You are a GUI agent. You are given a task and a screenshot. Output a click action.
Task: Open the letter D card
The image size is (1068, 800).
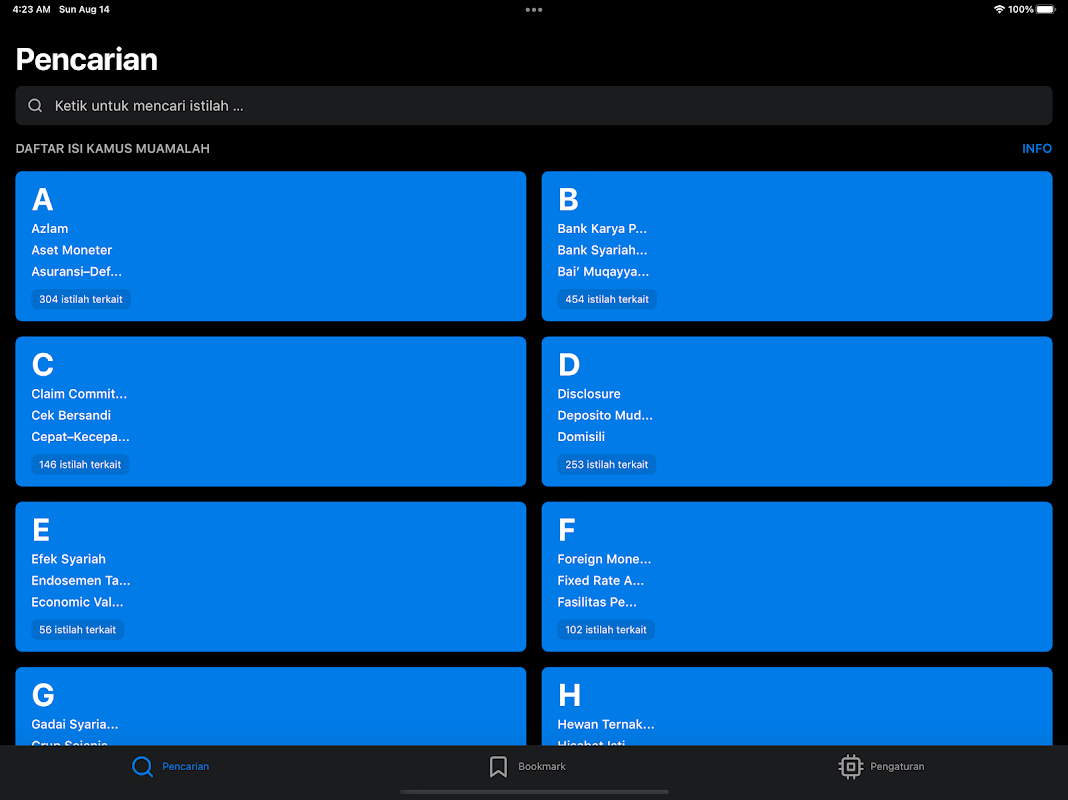797,411
